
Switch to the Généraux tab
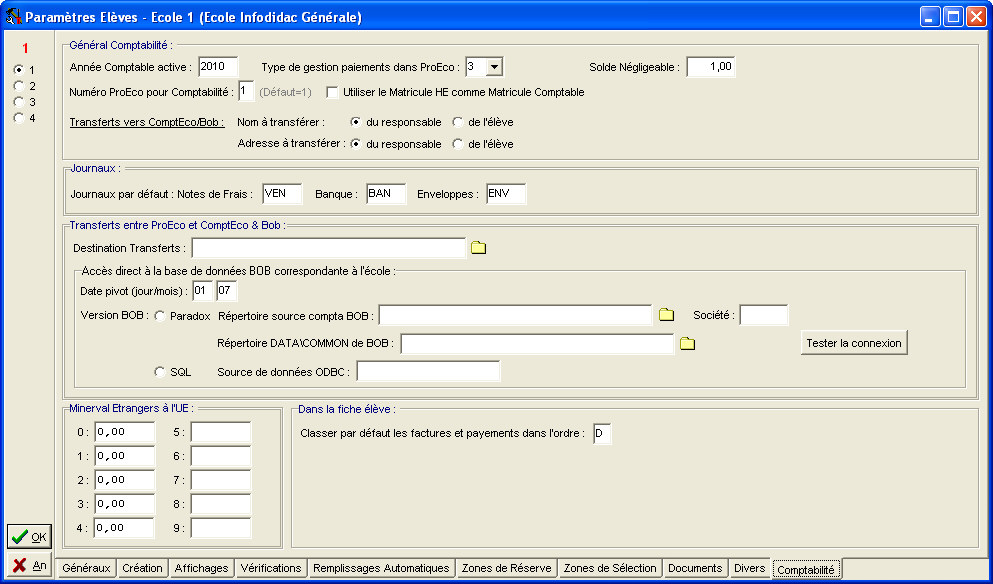coord(86,568)
